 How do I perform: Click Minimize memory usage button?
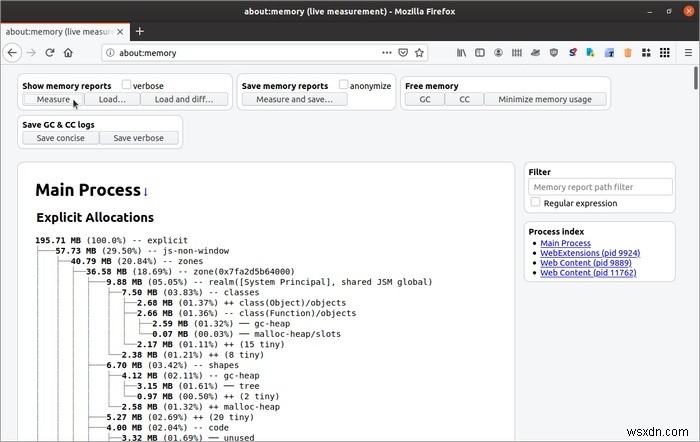click(x=545, y=99)
